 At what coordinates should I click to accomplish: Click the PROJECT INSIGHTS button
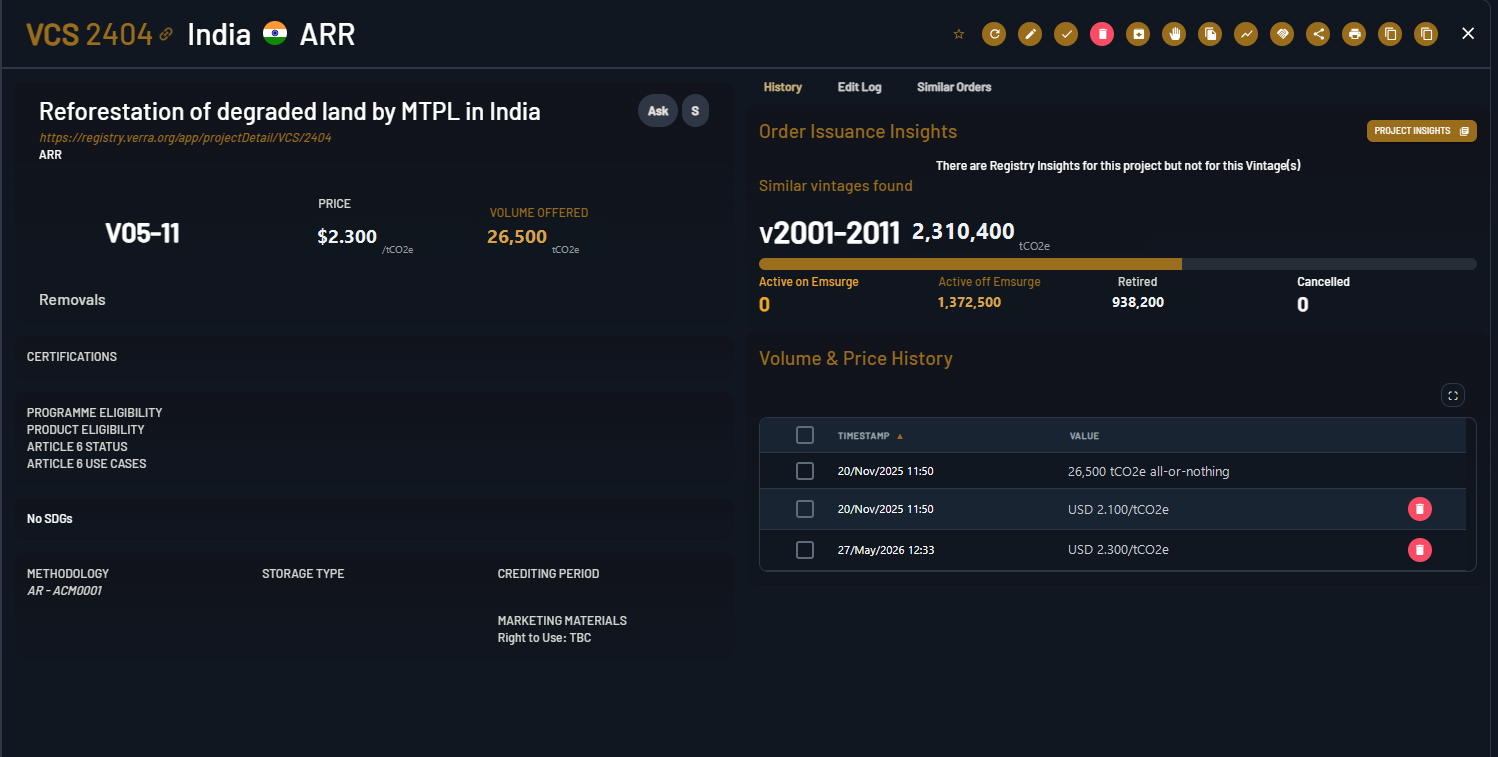[1421, 131]
